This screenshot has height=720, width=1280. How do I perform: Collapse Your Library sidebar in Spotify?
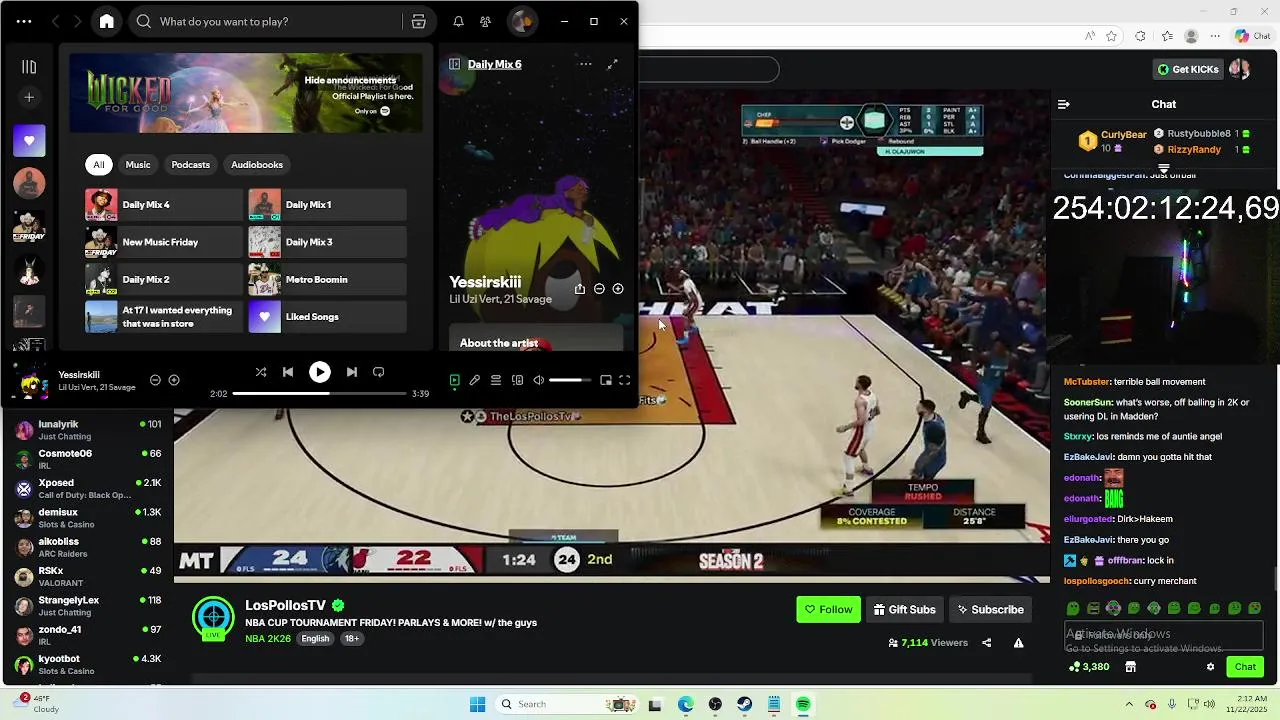pos(29,67)
